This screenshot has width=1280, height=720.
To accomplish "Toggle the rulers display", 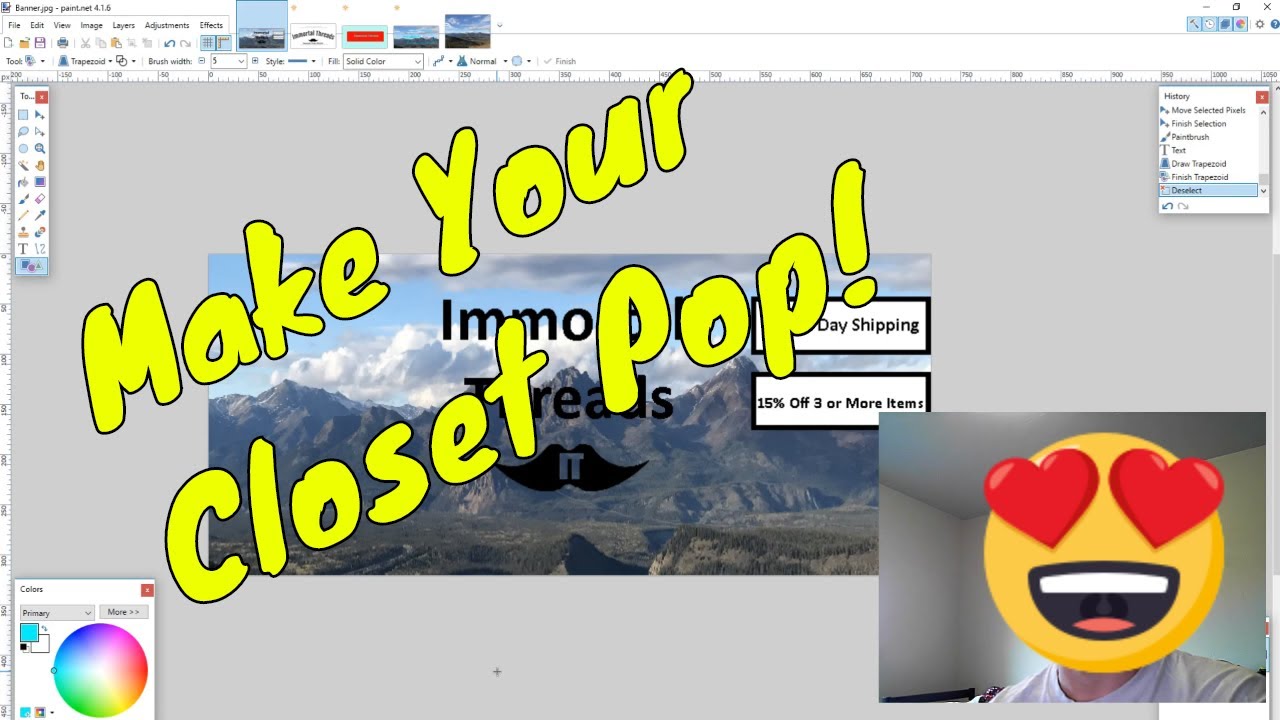I will point(224,43).
